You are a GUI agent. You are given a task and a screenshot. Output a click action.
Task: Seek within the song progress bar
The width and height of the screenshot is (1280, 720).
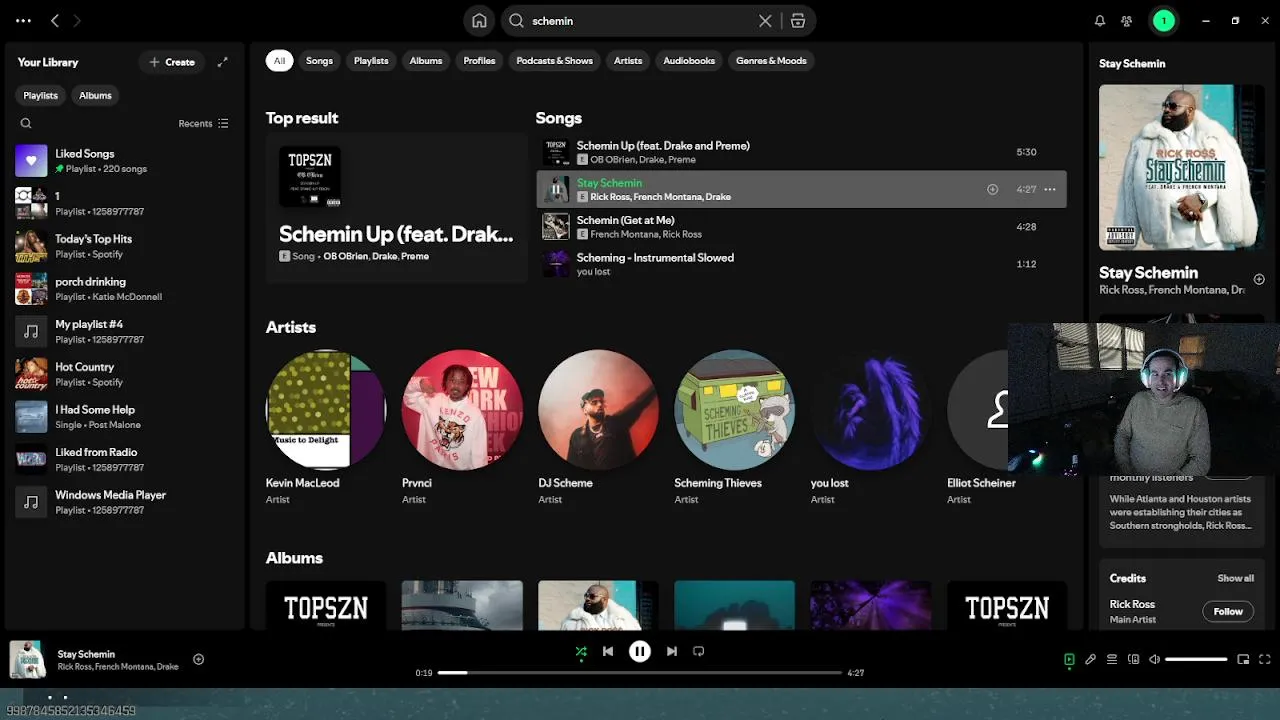640,673
